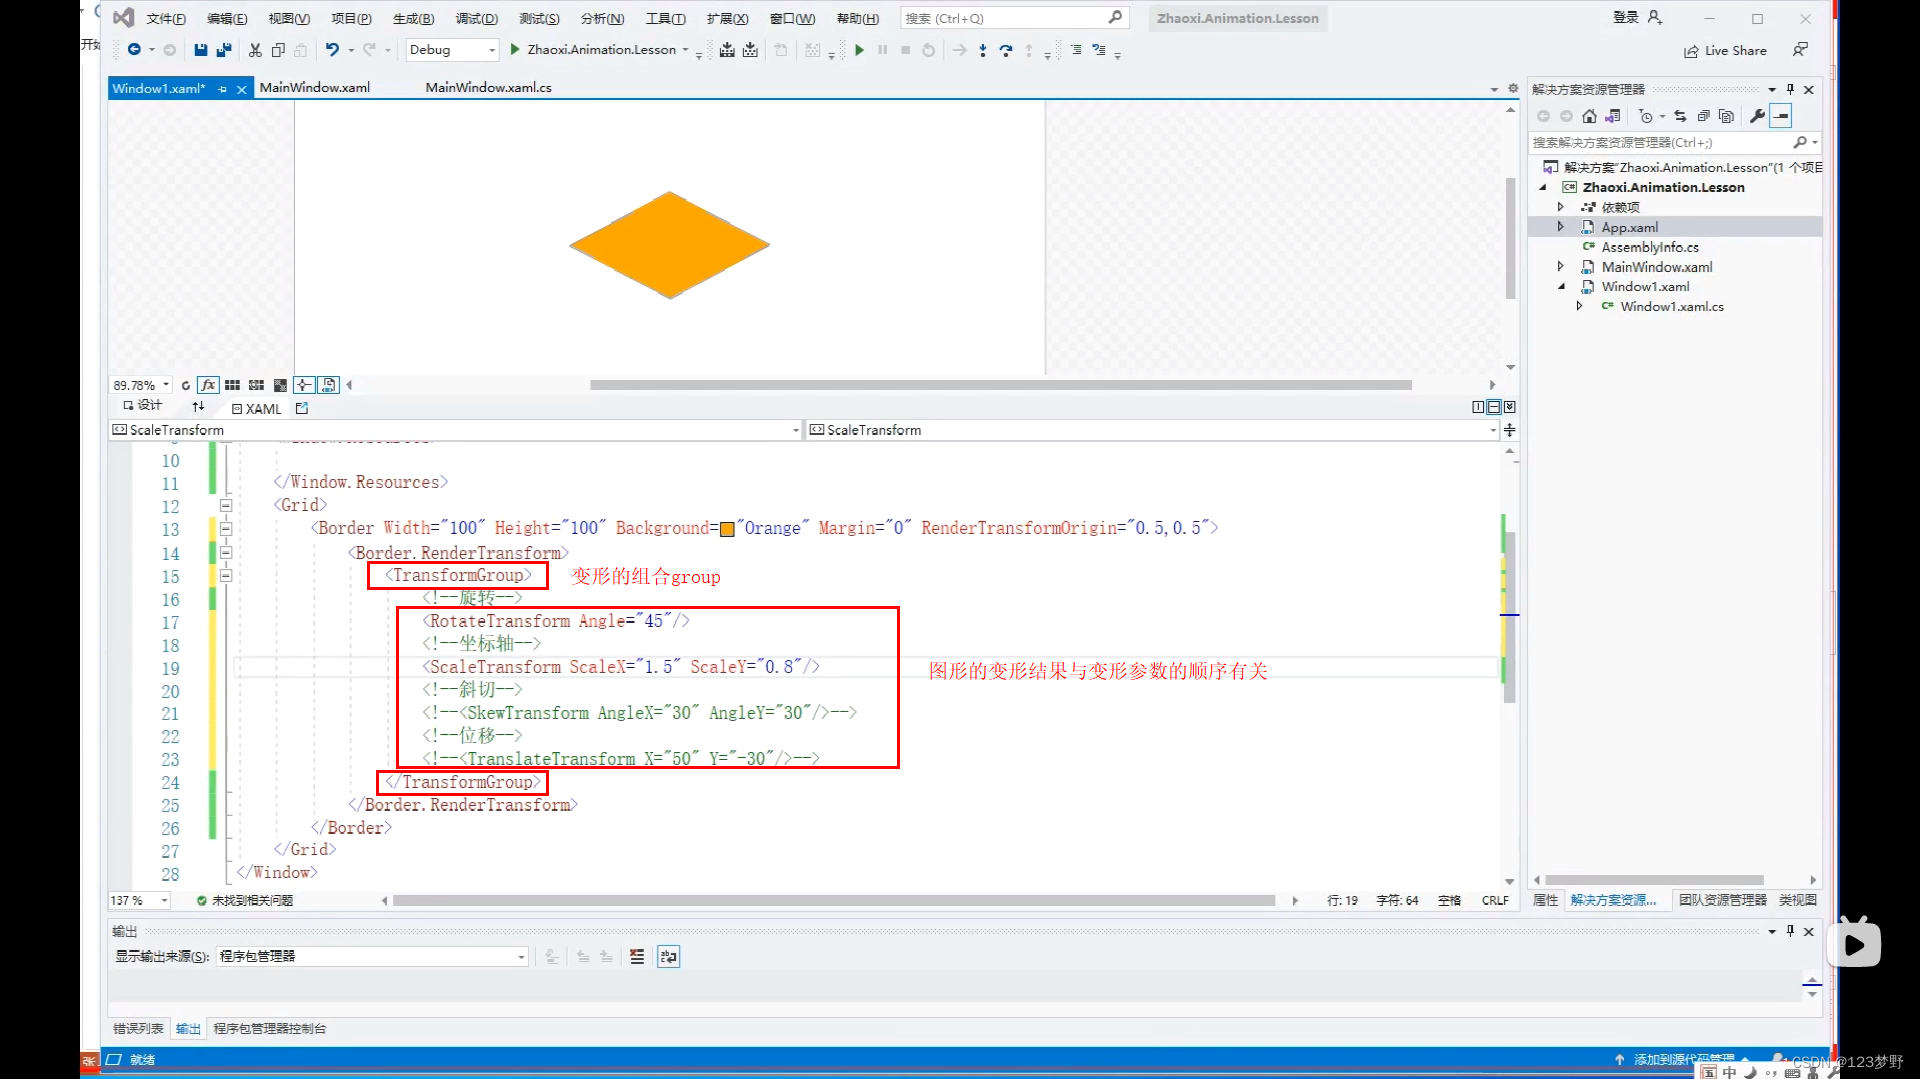This screenshot has width=1920, height=1079.
Task: Click the Cut scissors icon
Action: (255, 50)
